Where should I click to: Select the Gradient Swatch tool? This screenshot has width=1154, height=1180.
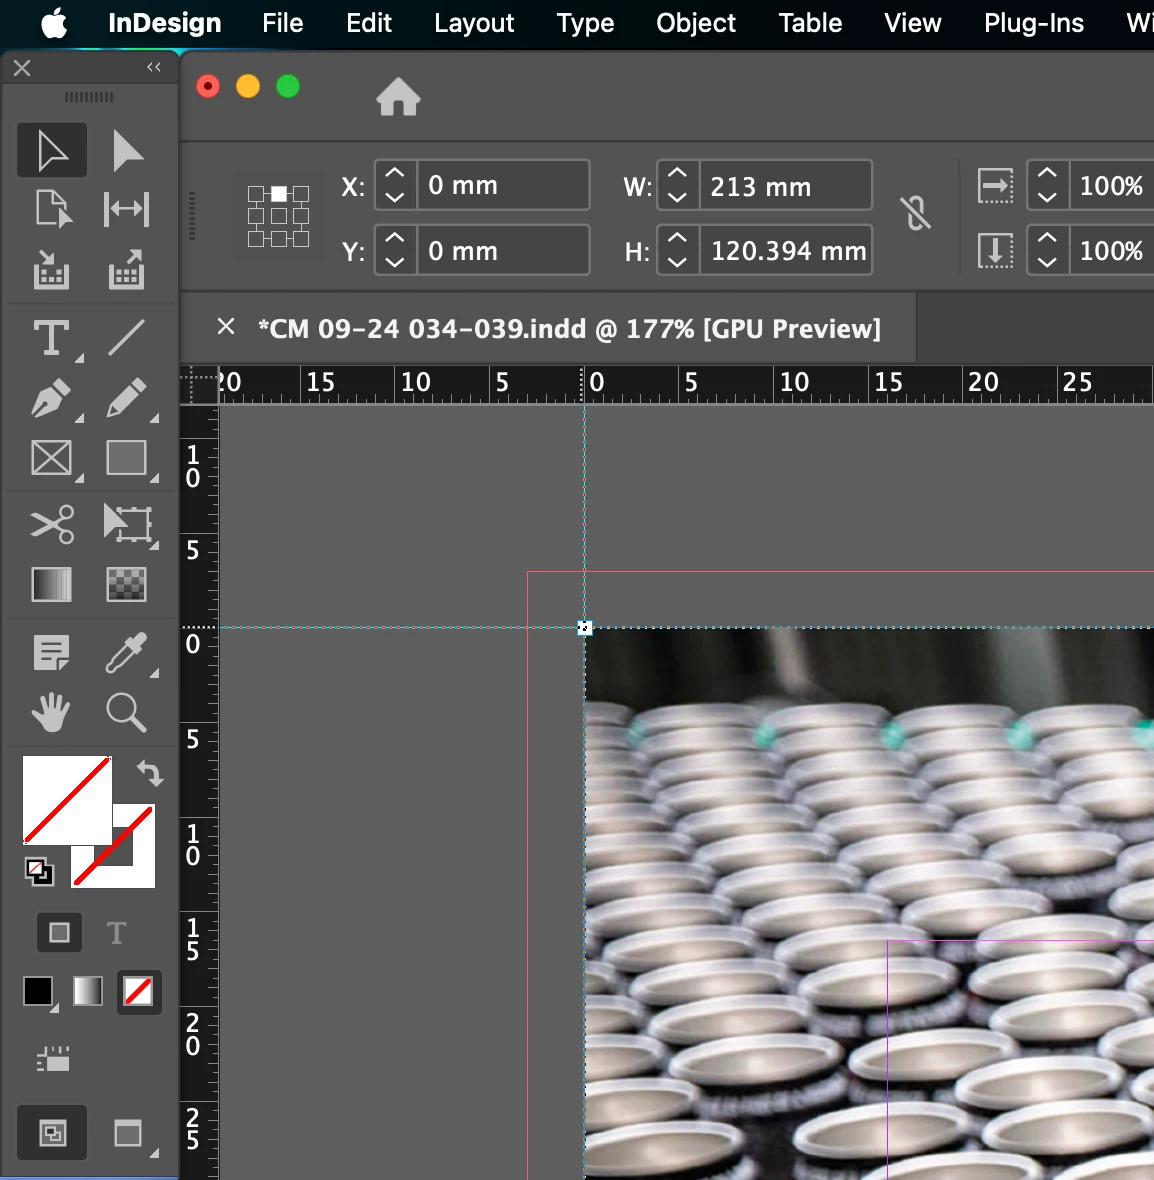[x=52, y=585]
